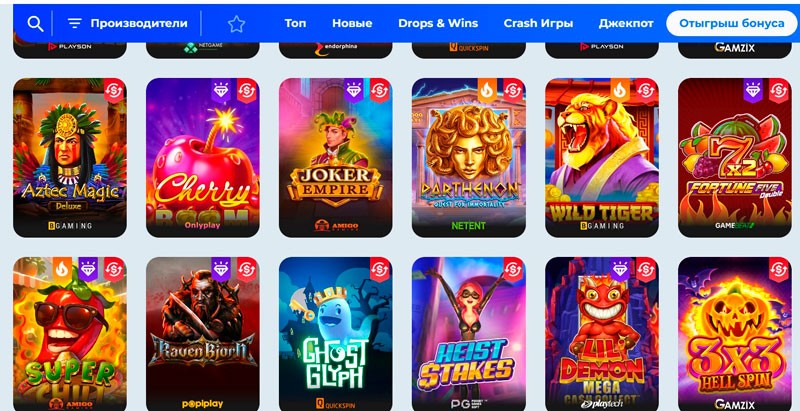Viewport: 800px width, 411px height.
Task: Click diamond badge on Fortune Five Double
Action: coord(753,91)
